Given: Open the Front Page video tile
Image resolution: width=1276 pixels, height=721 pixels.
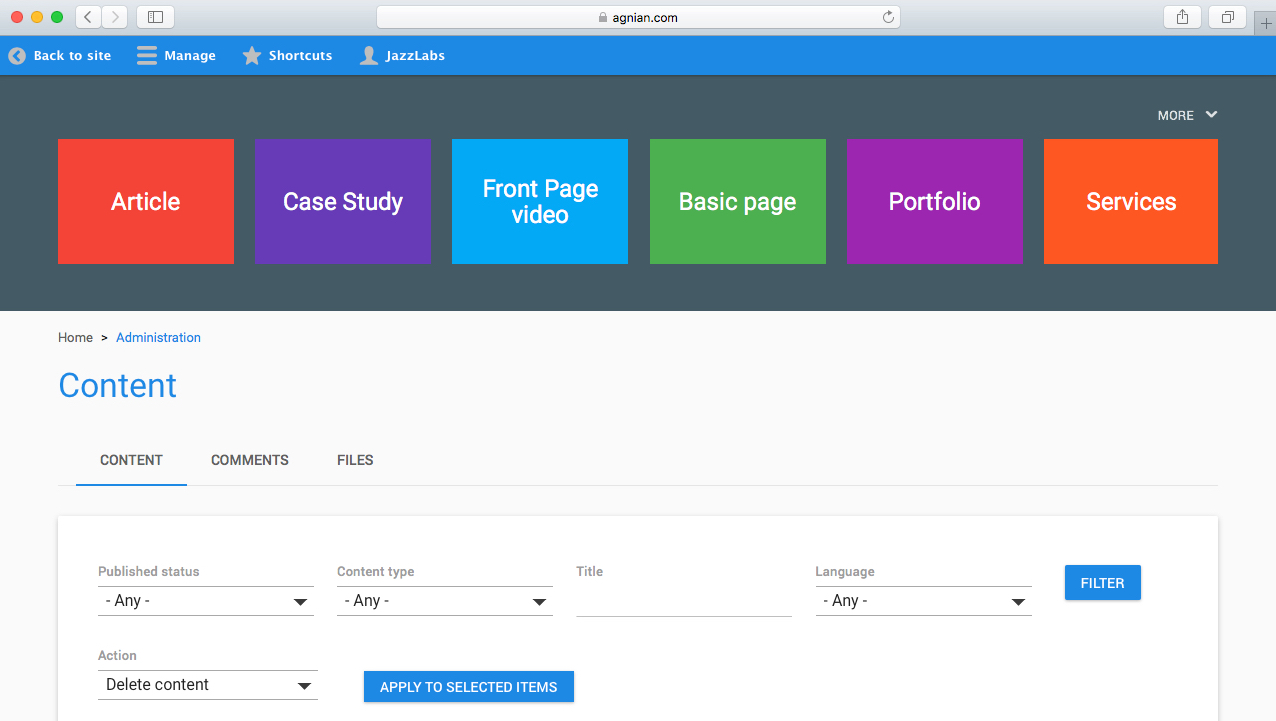Looking at the screenshot, I should [539, 201].
